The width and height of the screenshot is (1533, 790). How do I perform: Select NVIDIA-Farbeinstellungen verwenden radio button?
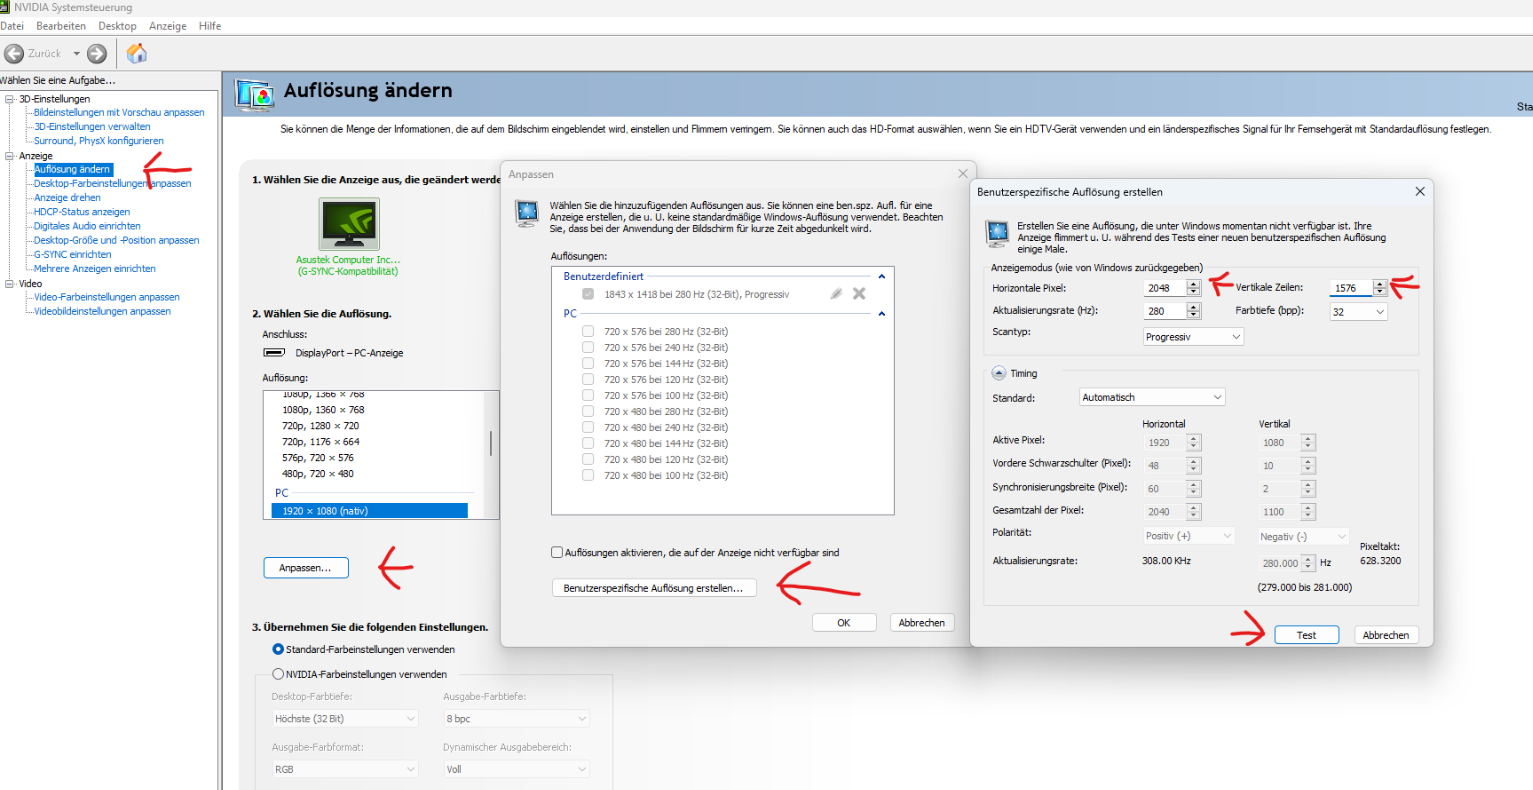(278, 674)
